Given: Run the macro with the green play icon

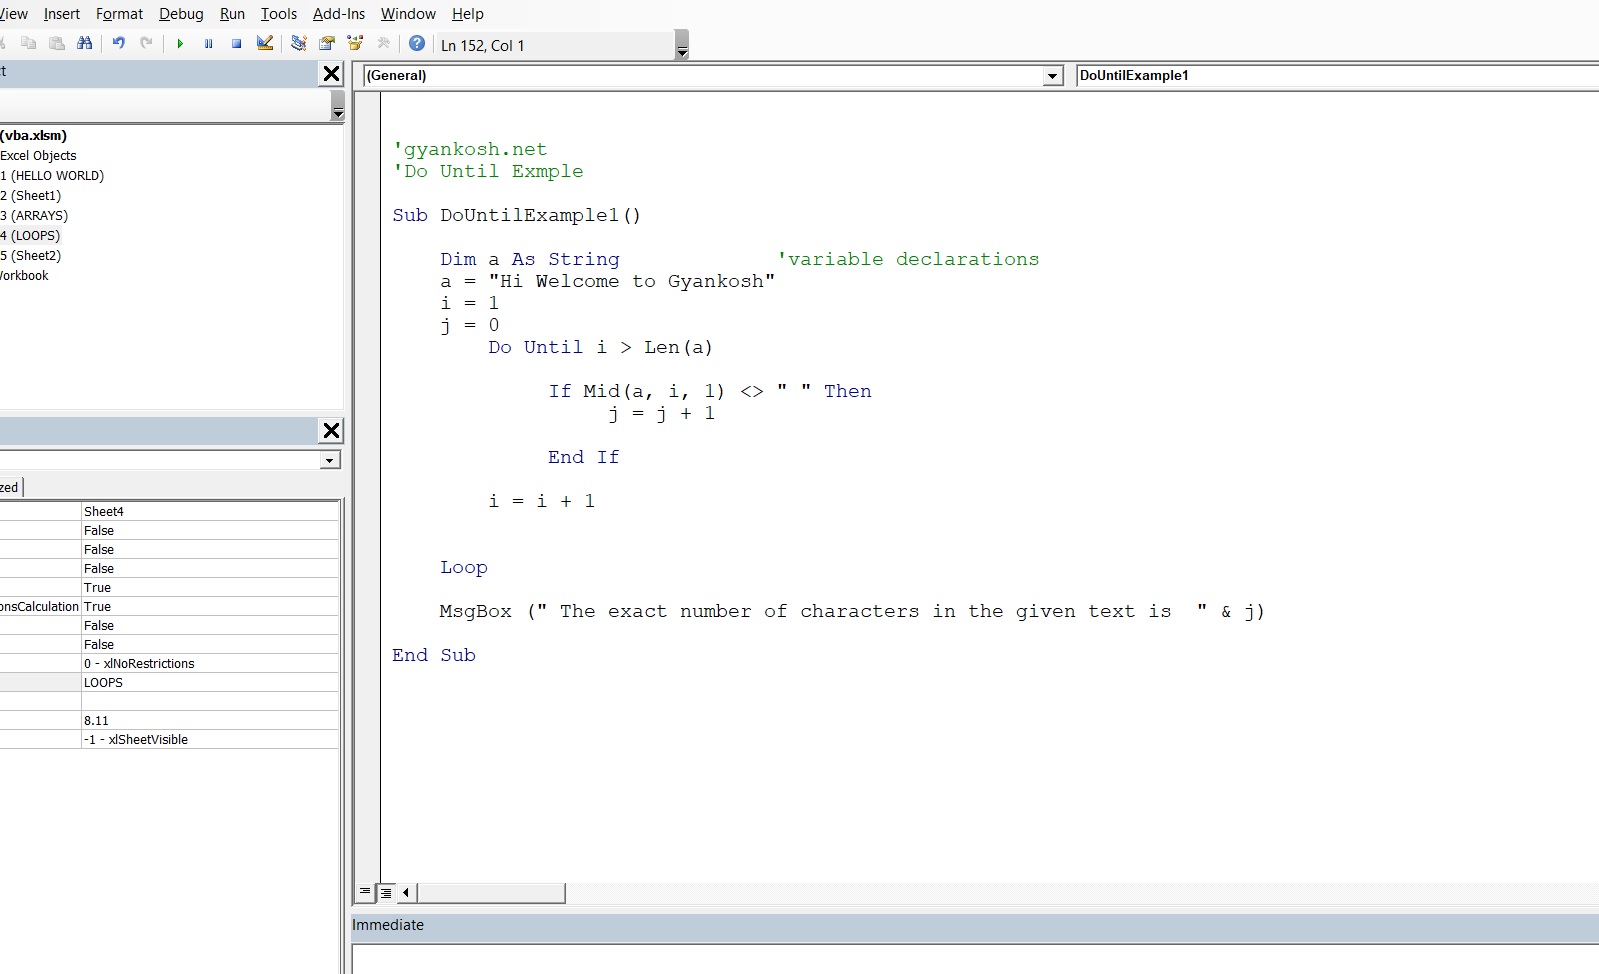Looking at the screenshot, I should (180, 44).
